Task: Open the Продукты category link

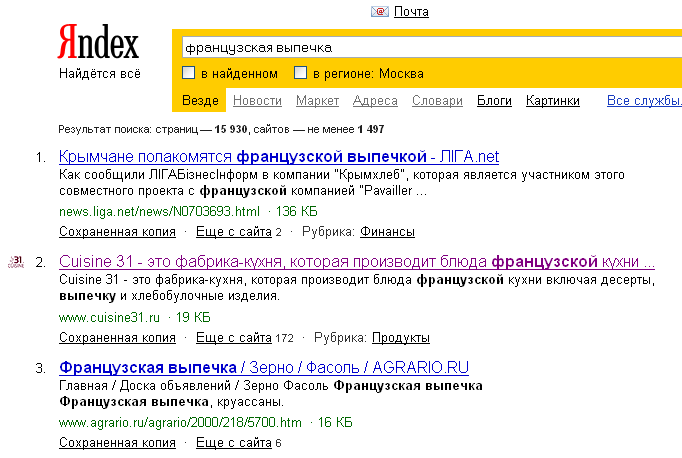Action: point(401,338)
